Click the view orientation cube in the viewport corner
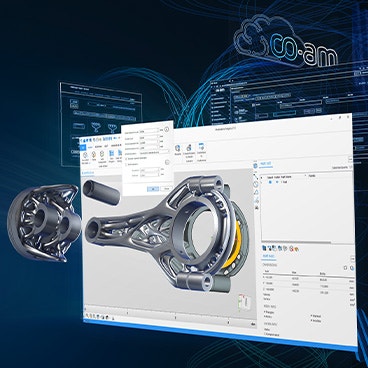The width and height of the screenshot is (368, 368). pyautogui.click(x=244, y=302)
